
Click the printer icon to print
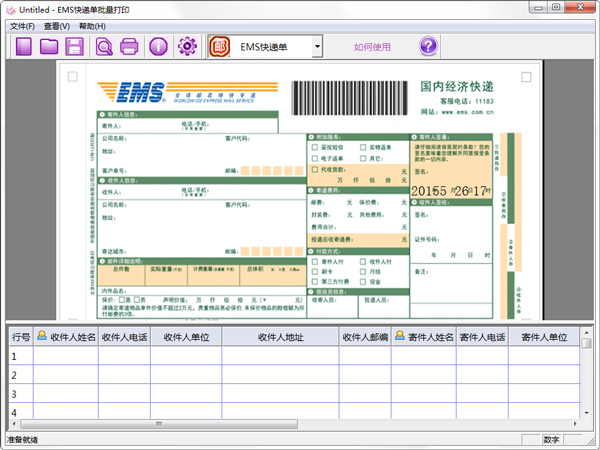[x=129, y=47]
